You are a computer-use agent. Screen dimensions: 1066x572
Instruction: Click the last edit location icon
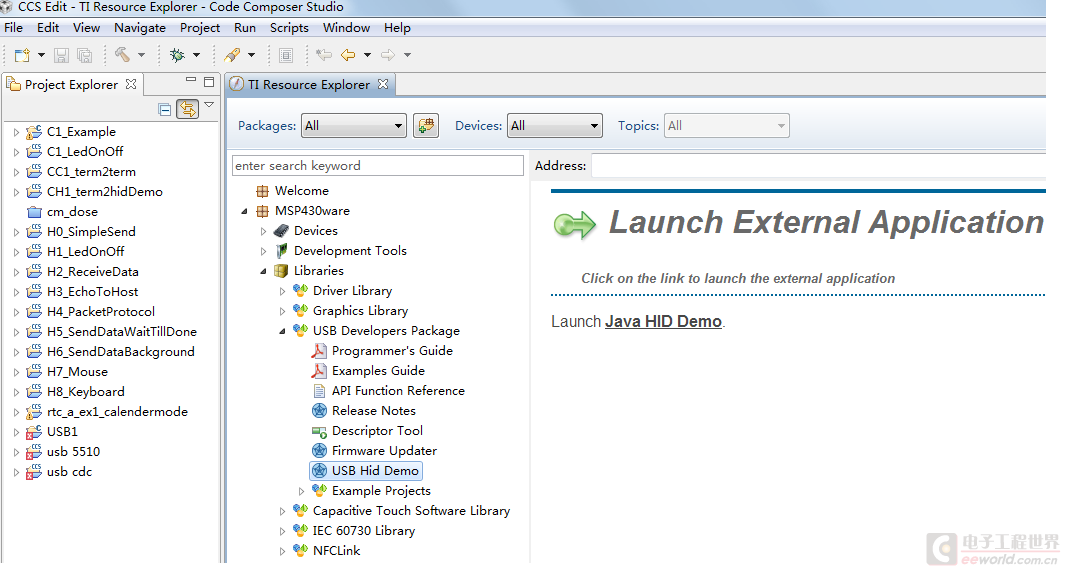[324, 55]
